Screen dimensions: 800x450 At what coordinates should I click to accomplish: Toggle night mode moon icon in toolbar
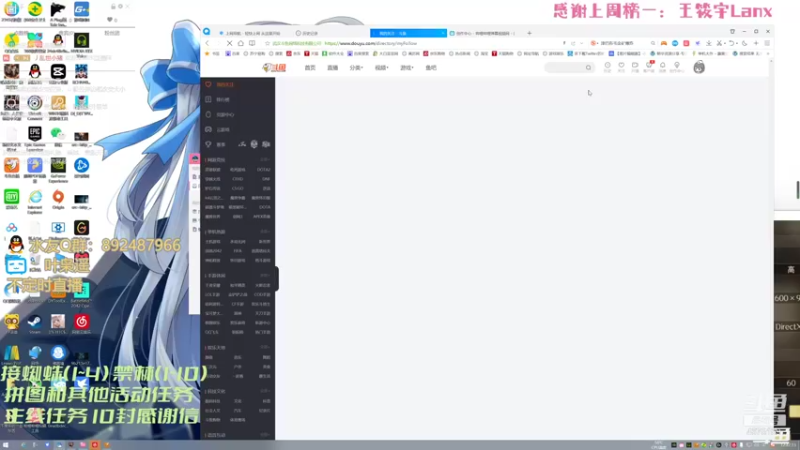745,43
